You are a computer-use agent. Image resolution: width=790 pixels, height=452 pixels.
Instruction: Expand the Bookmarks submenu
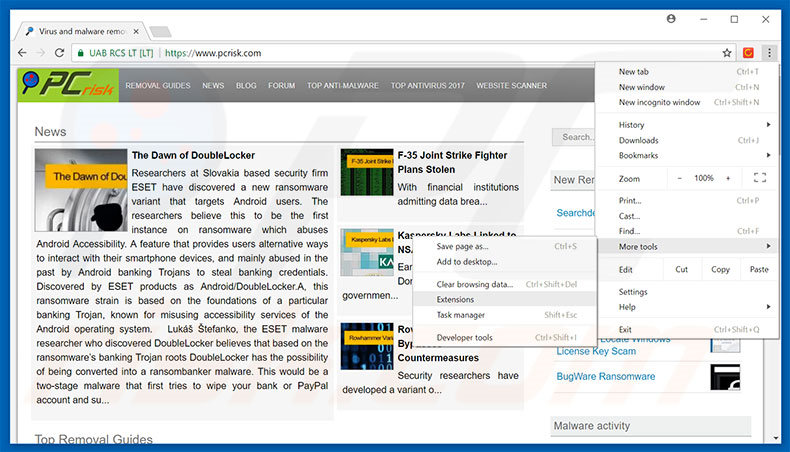point(688,155)
